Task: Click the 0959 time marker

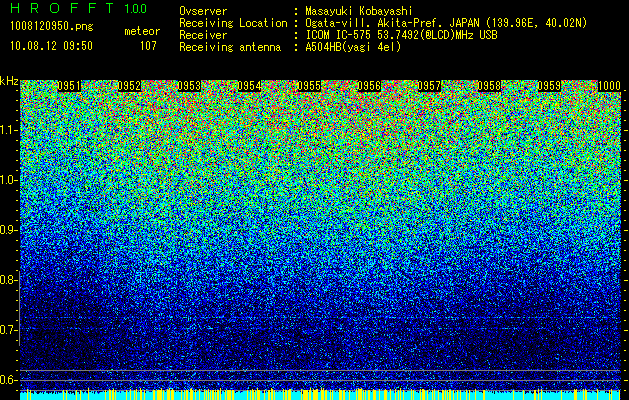Action: [549, 86]
